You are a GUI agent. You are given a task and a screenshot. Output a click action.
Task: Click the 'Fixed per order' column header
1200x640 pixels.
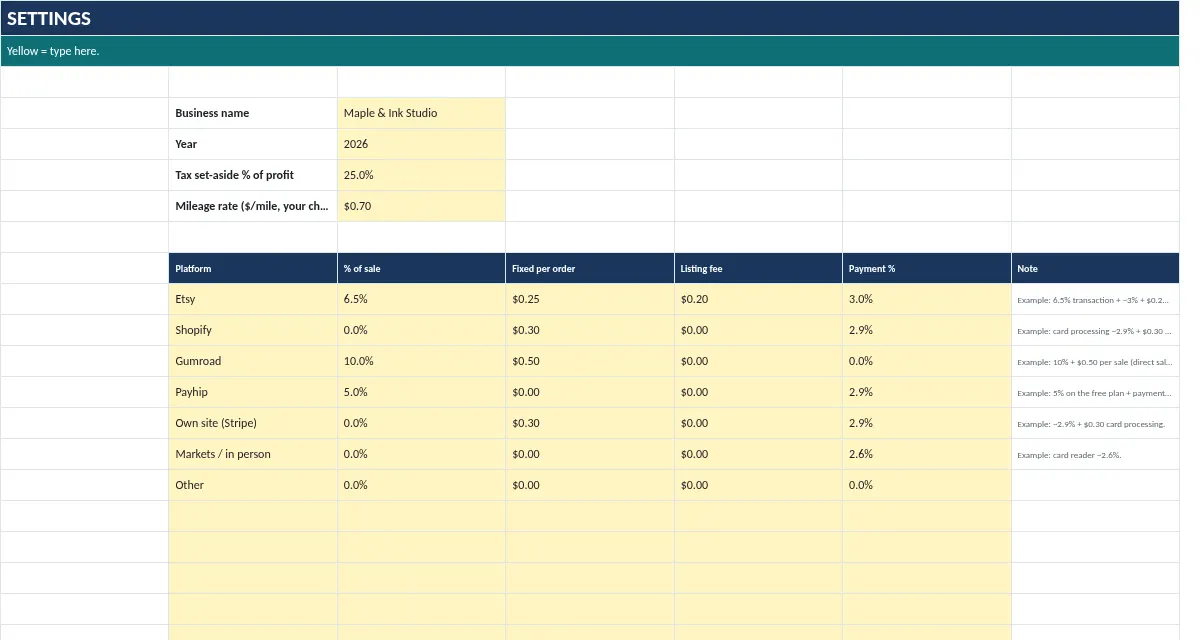pos(590,268)
